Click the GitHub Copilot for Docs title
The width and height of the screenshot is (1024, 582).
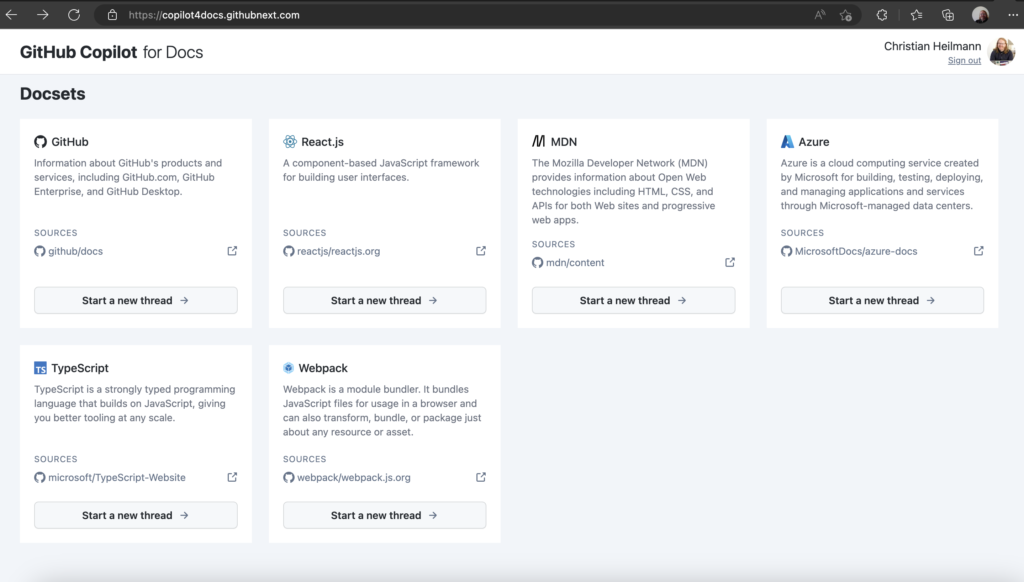[x=111, y=52]
